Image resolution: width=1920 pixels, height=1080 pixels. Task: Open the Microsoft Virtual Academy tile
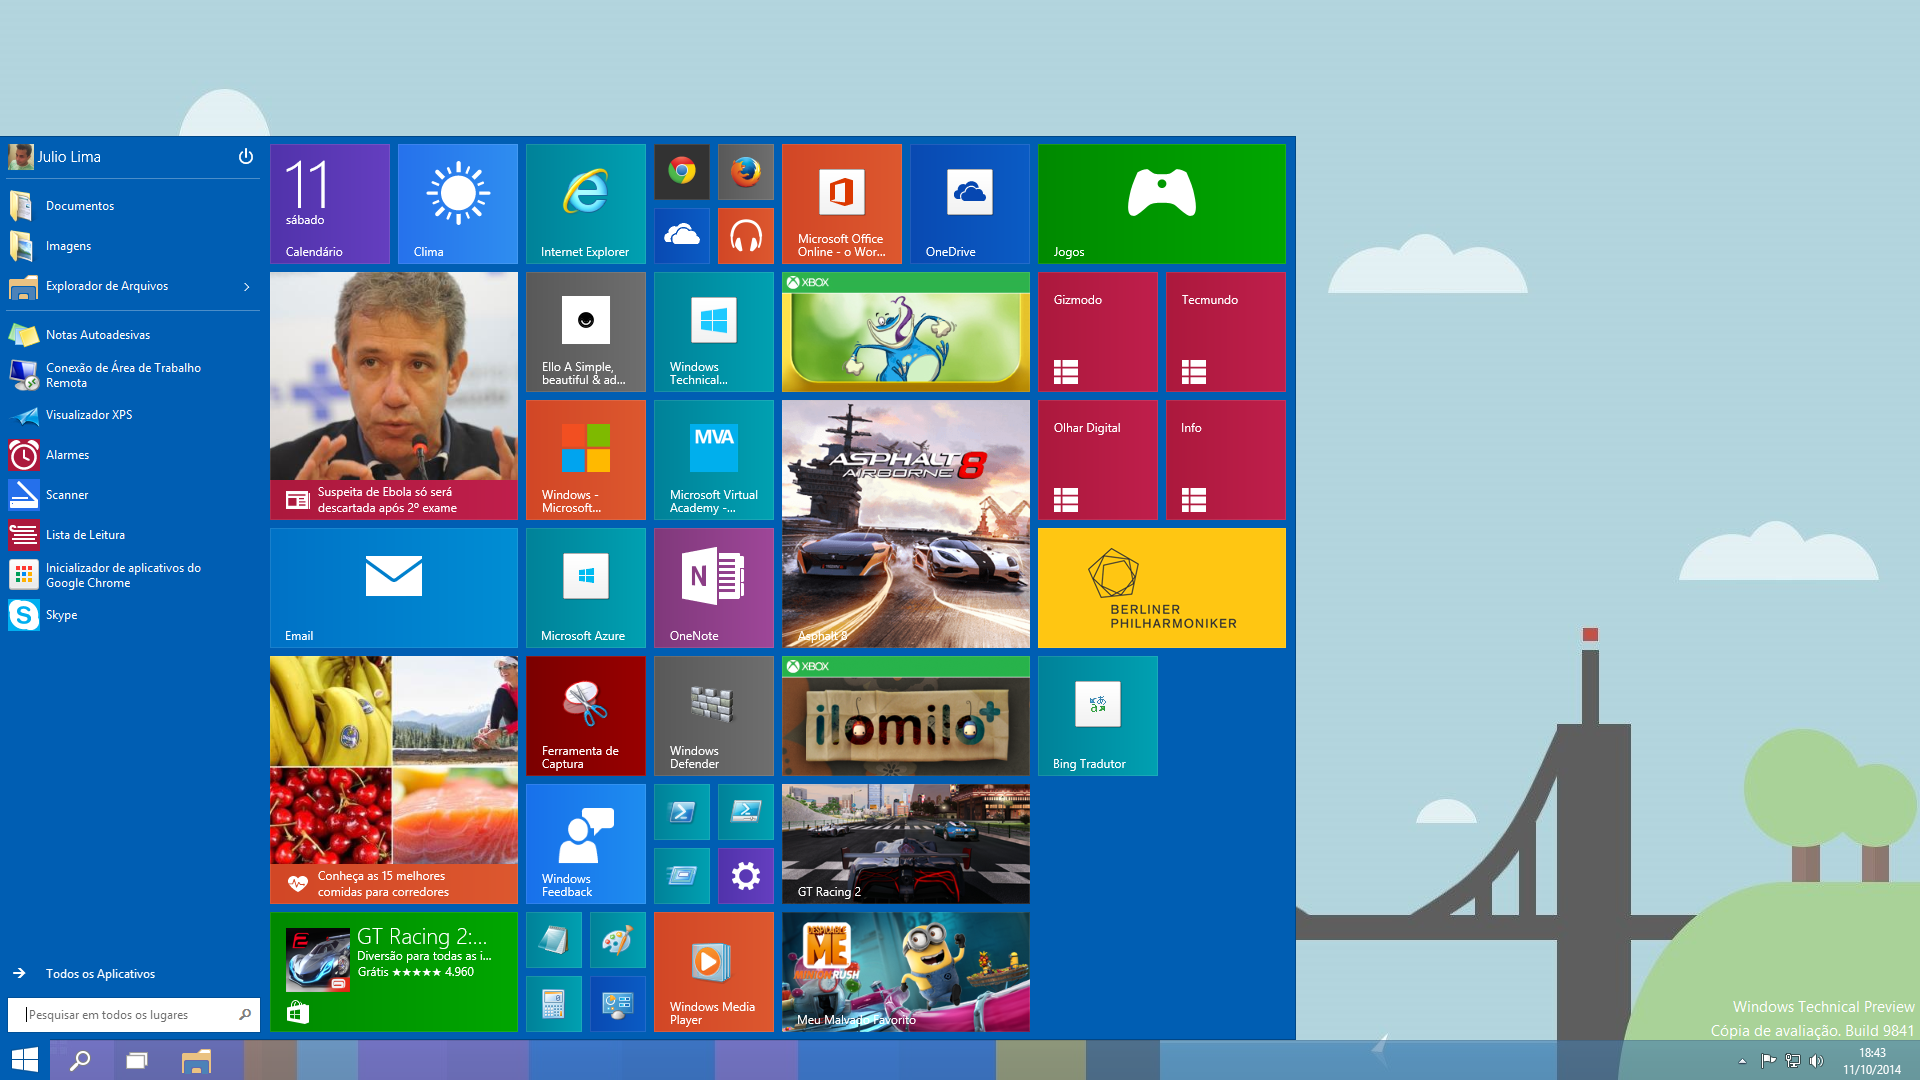714,460
